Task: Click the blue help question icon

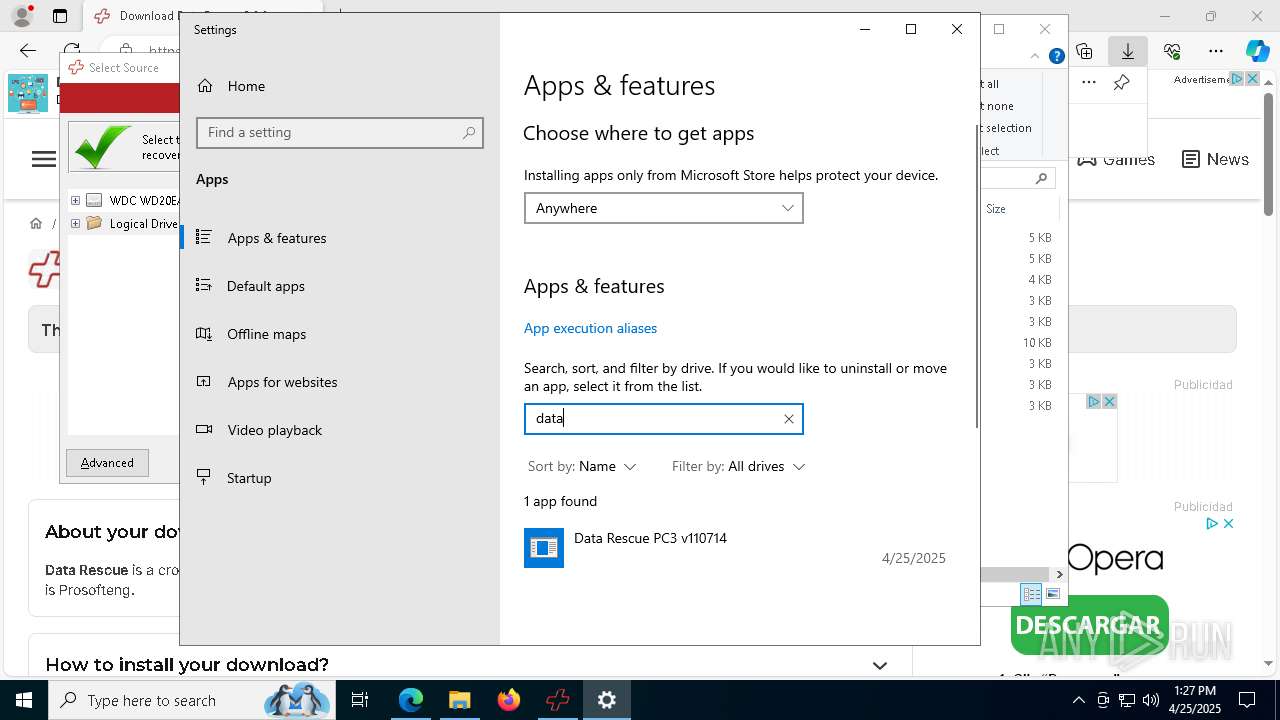Action: click(1056, 56)
